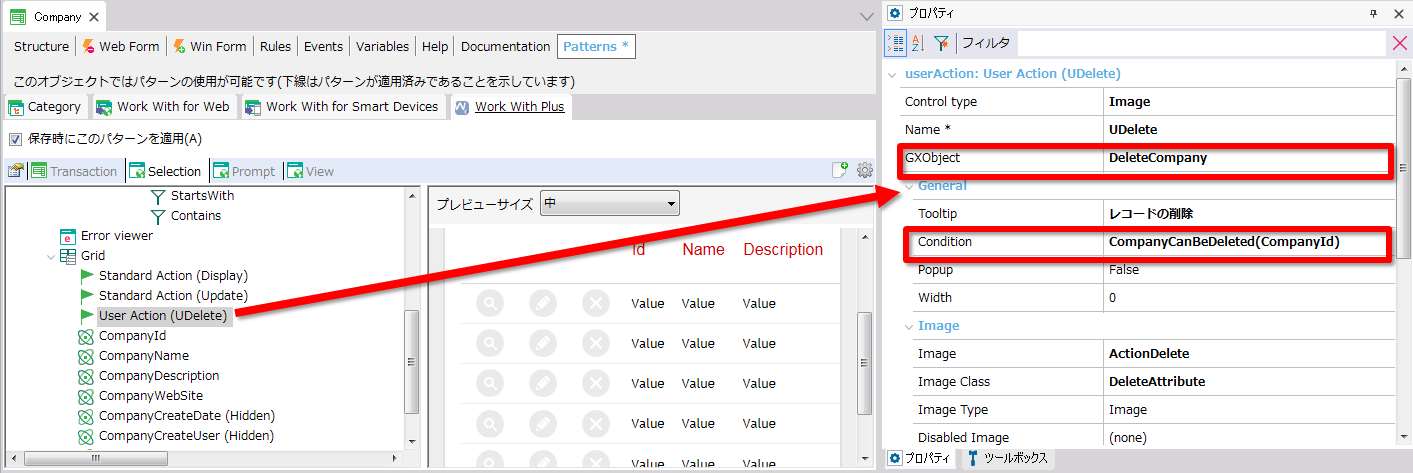Clear the filter with the red X icon

coord(1400,43)
